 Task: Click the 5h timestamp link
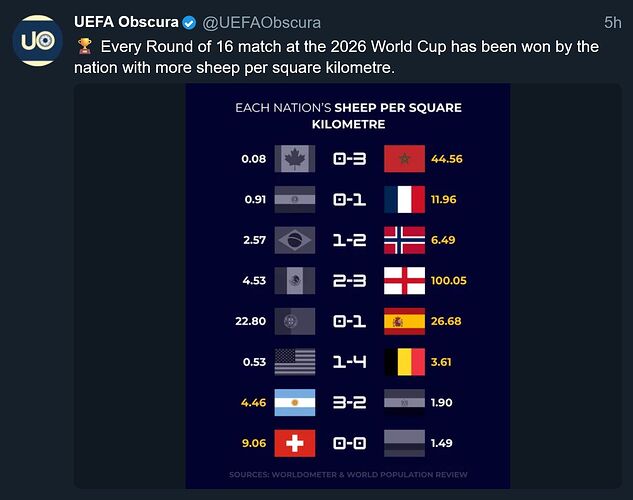click(x=612, y=23)
